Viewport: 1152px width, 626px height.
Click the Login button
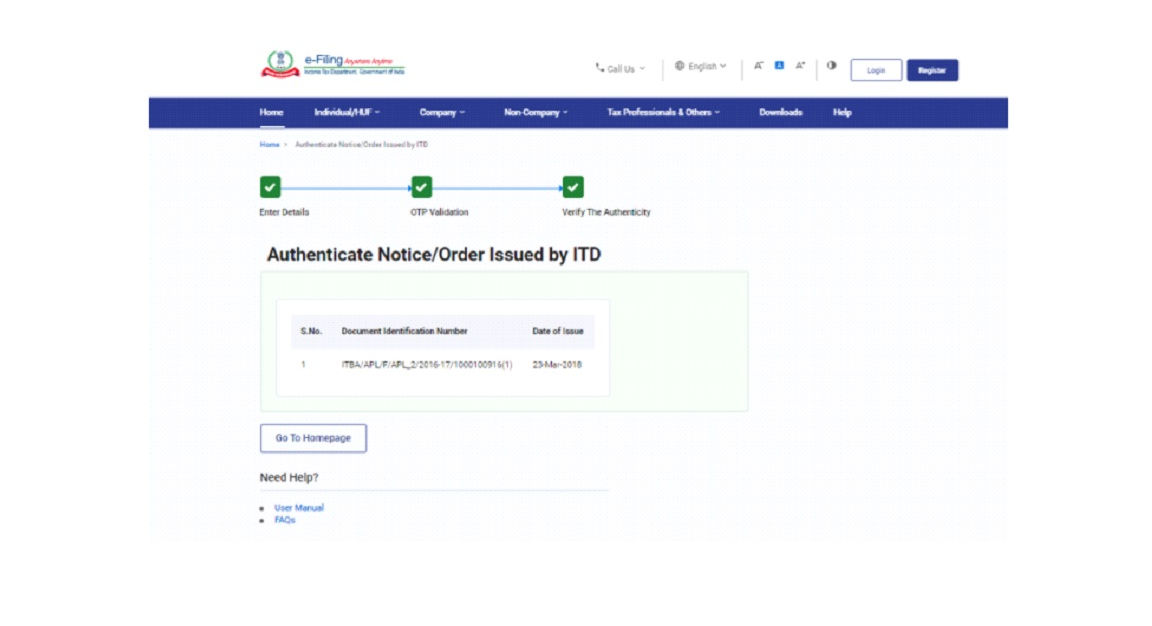(x=876, y=70)
